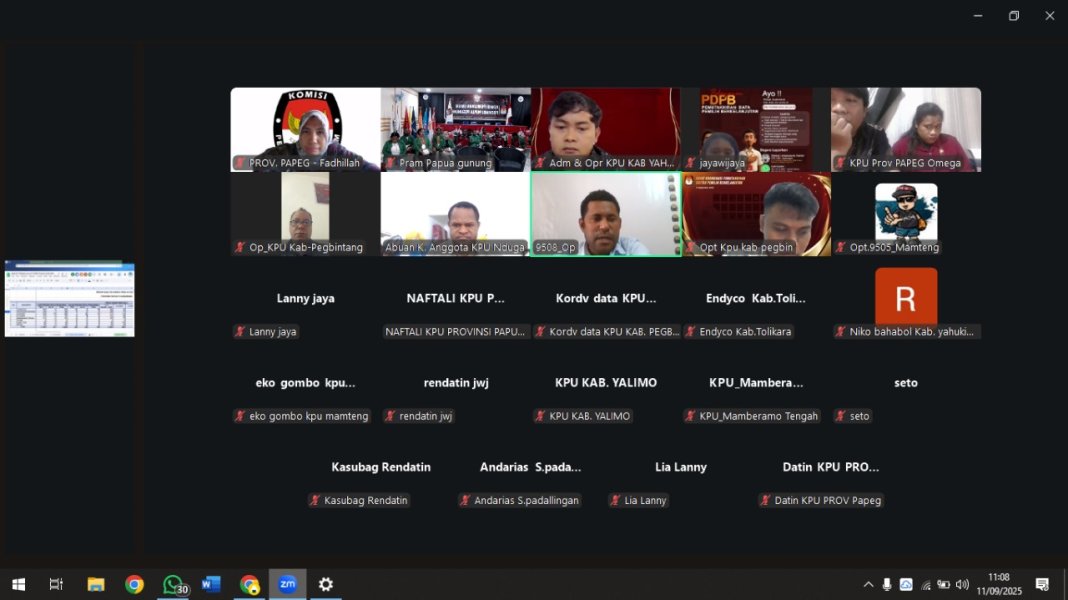This screenshot has width=1068, height=600.
Task: Open the Settings gear in the taskbar
Action: coord(325,584)
